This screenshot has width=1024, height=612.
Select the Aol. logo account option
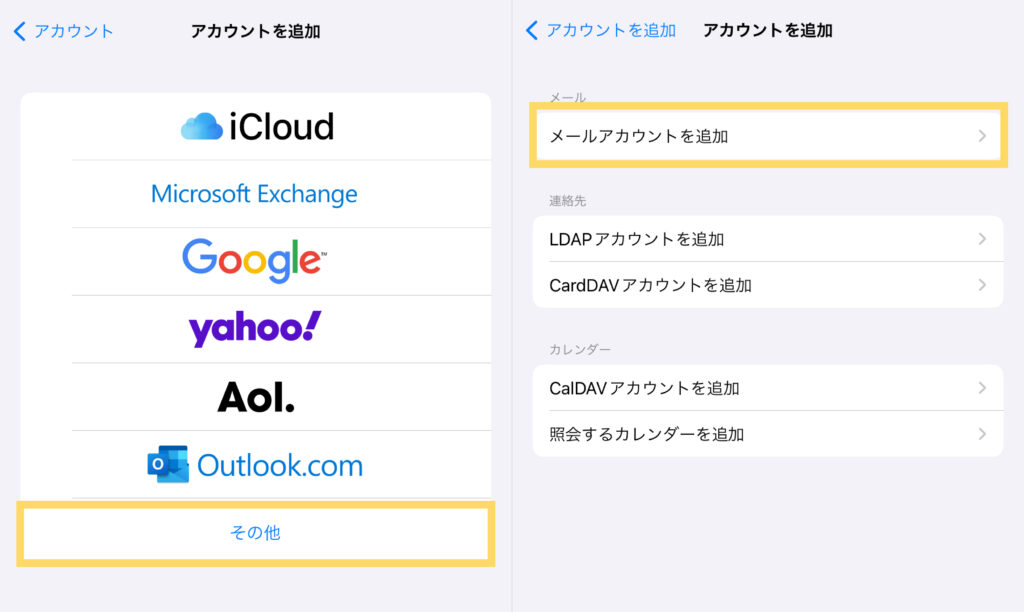[255, 397]
